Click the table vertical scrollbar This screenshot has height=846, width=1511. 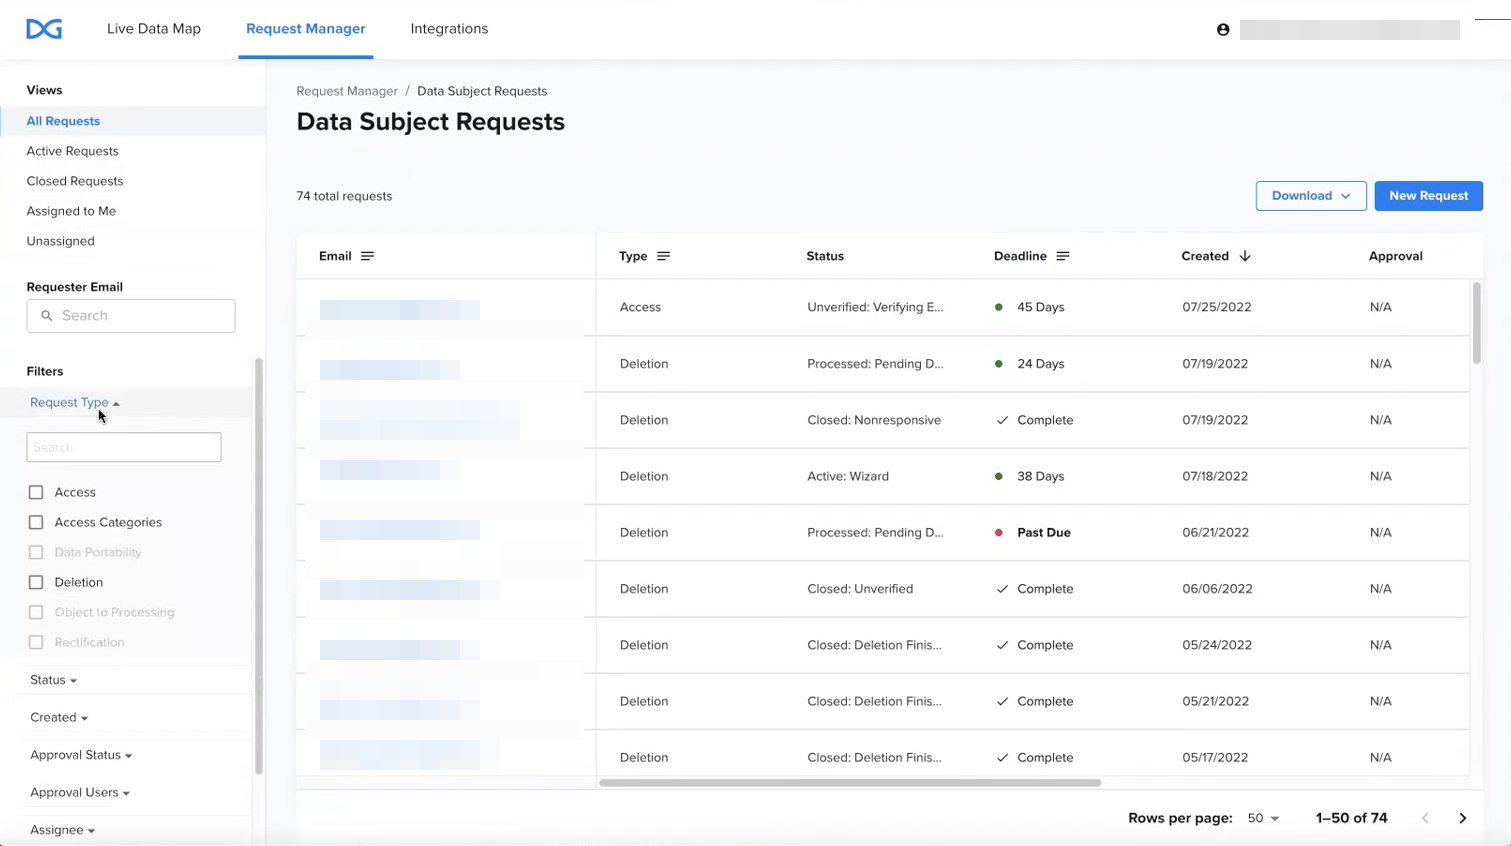1476,323
